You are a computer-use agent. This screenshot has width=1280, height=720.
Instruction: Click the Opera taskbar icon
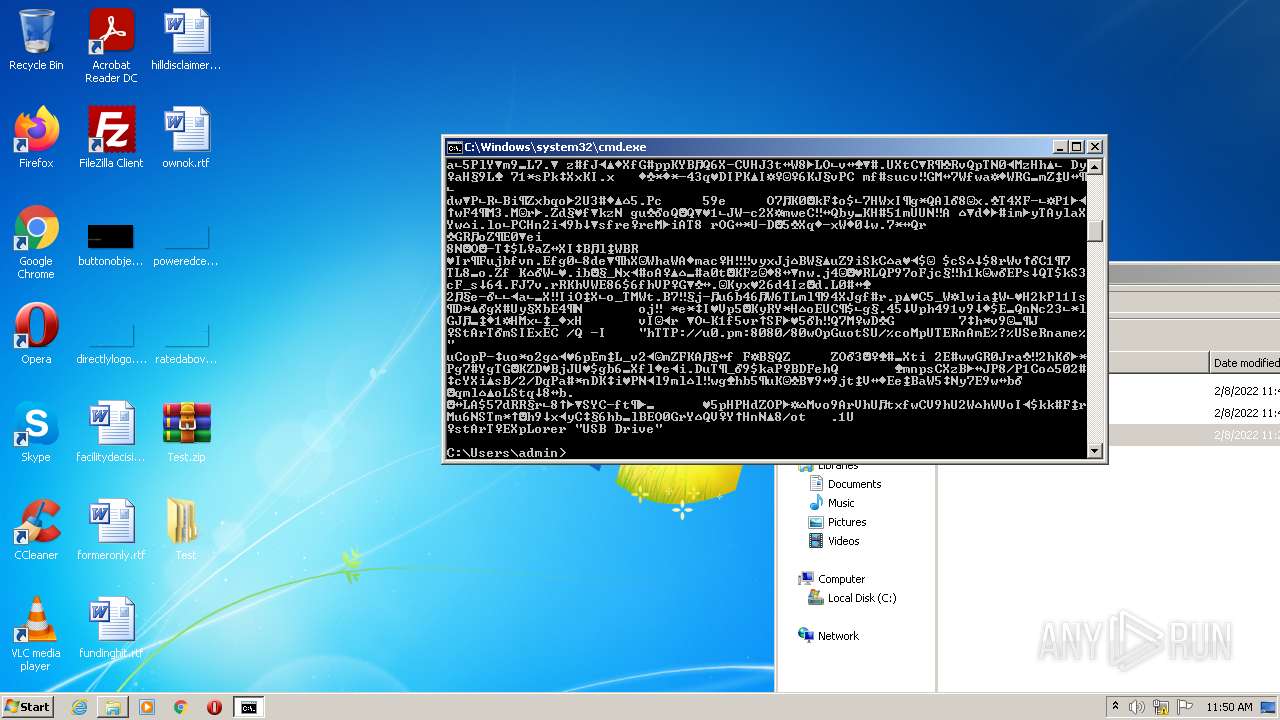[x=214, y=707]
